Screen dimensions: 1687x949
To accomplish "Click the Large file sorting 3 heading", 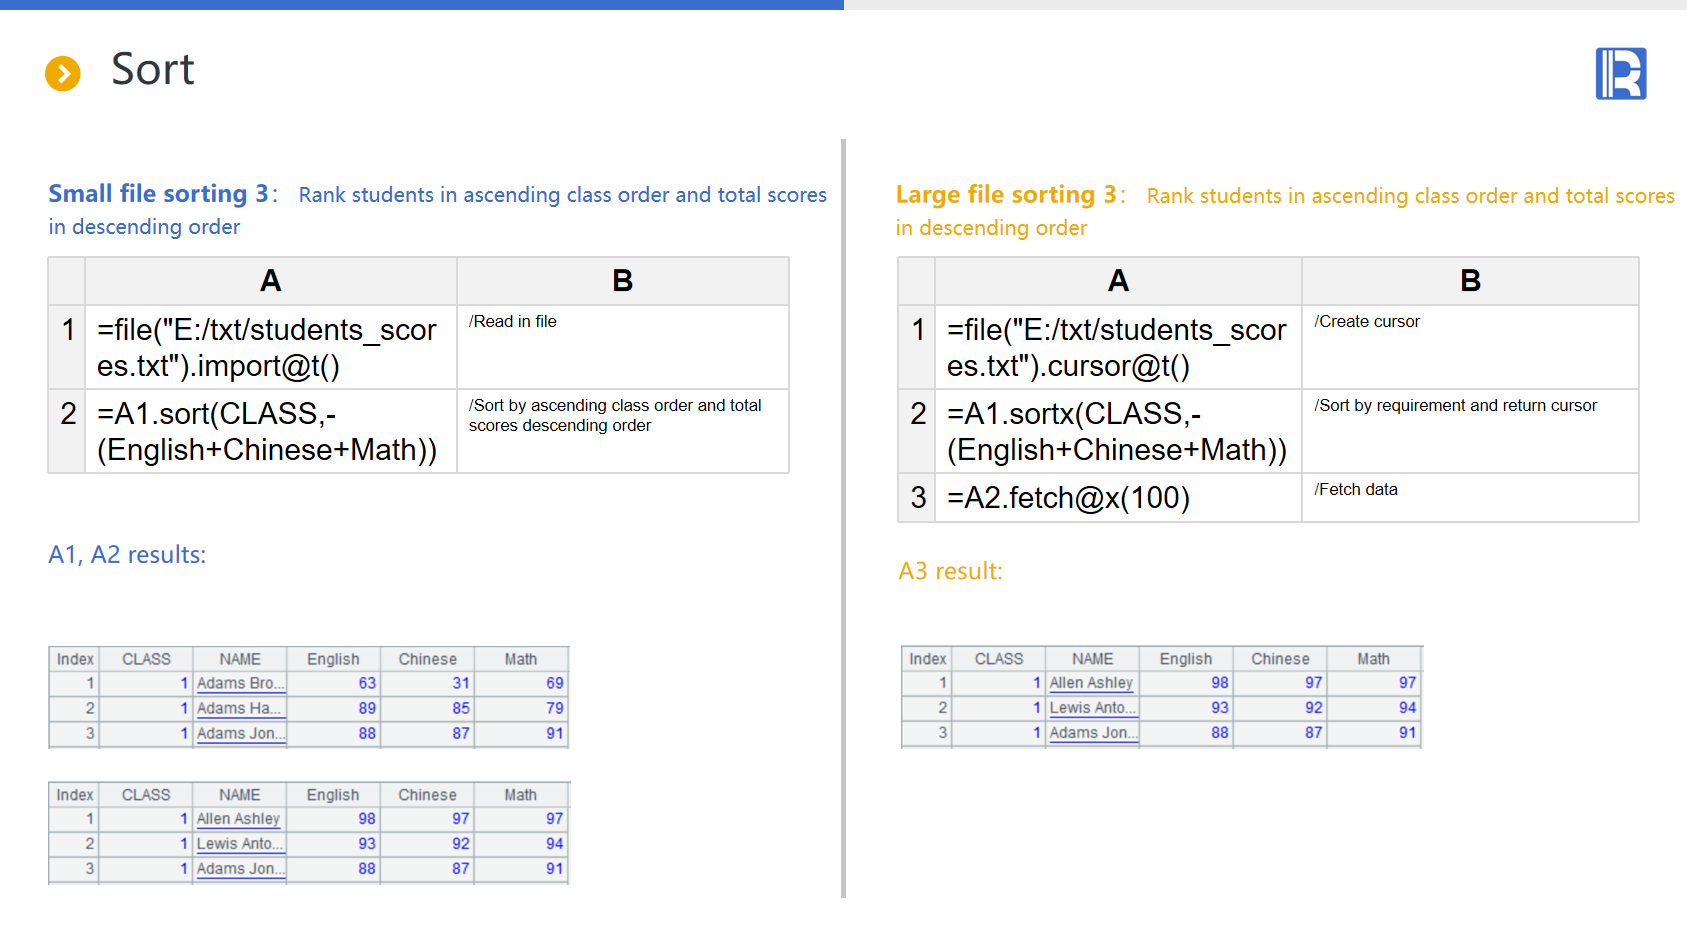I will click(x=1008, y=195).
